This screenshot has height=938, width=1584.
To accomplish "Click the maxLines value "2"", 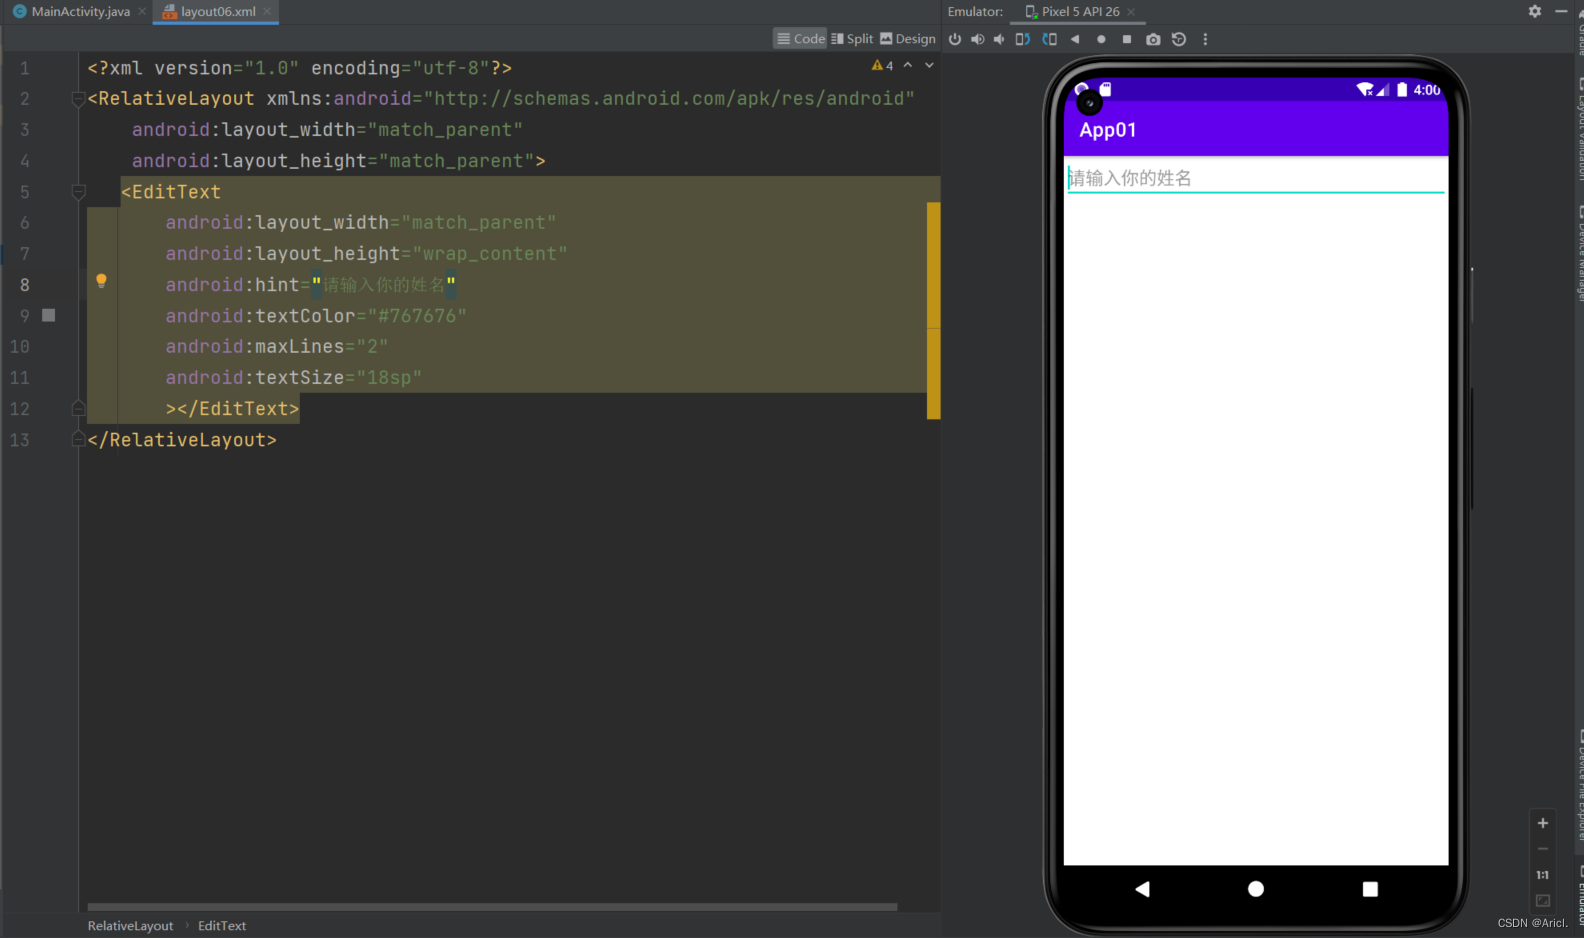I will pyautogui.click(x=372, y=347).
